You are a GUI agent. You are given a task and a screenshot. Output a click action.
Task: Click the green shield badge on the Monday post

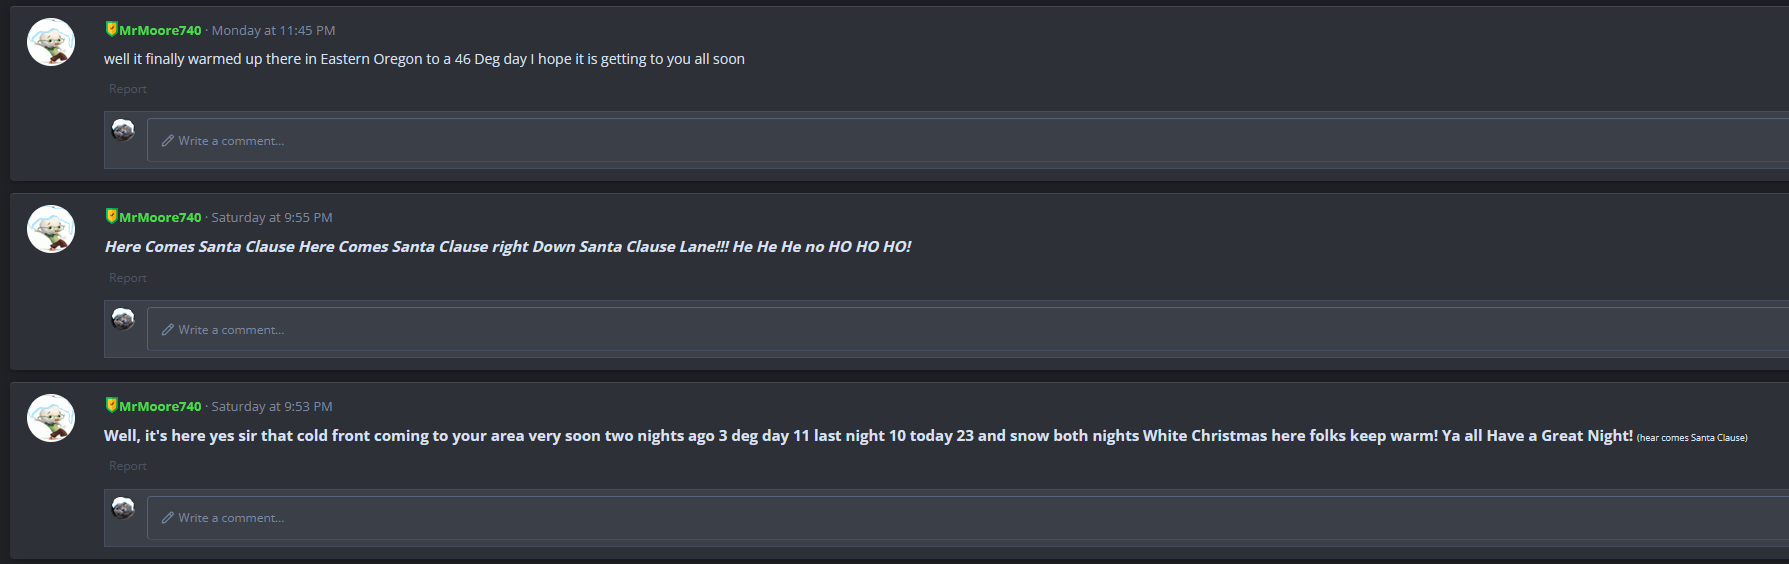pos(111,29)
